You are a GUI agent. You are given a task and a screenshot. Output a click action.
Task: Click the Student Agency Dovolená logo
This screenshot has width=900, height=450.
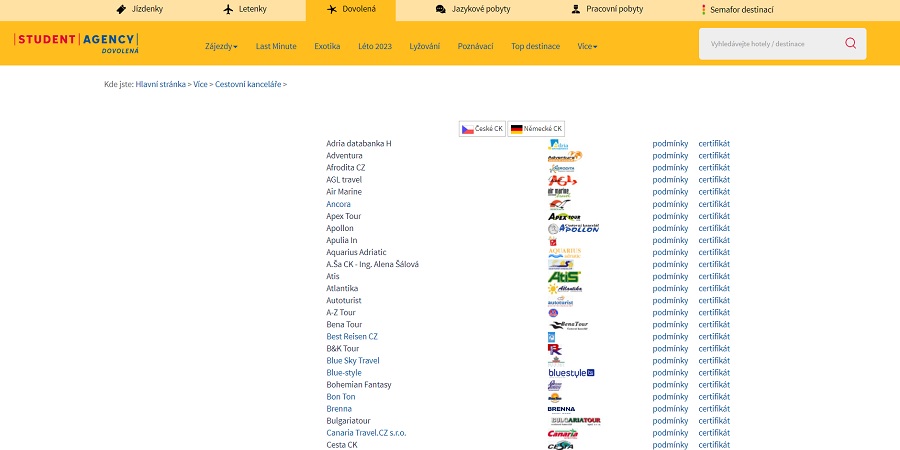[76, 43]
